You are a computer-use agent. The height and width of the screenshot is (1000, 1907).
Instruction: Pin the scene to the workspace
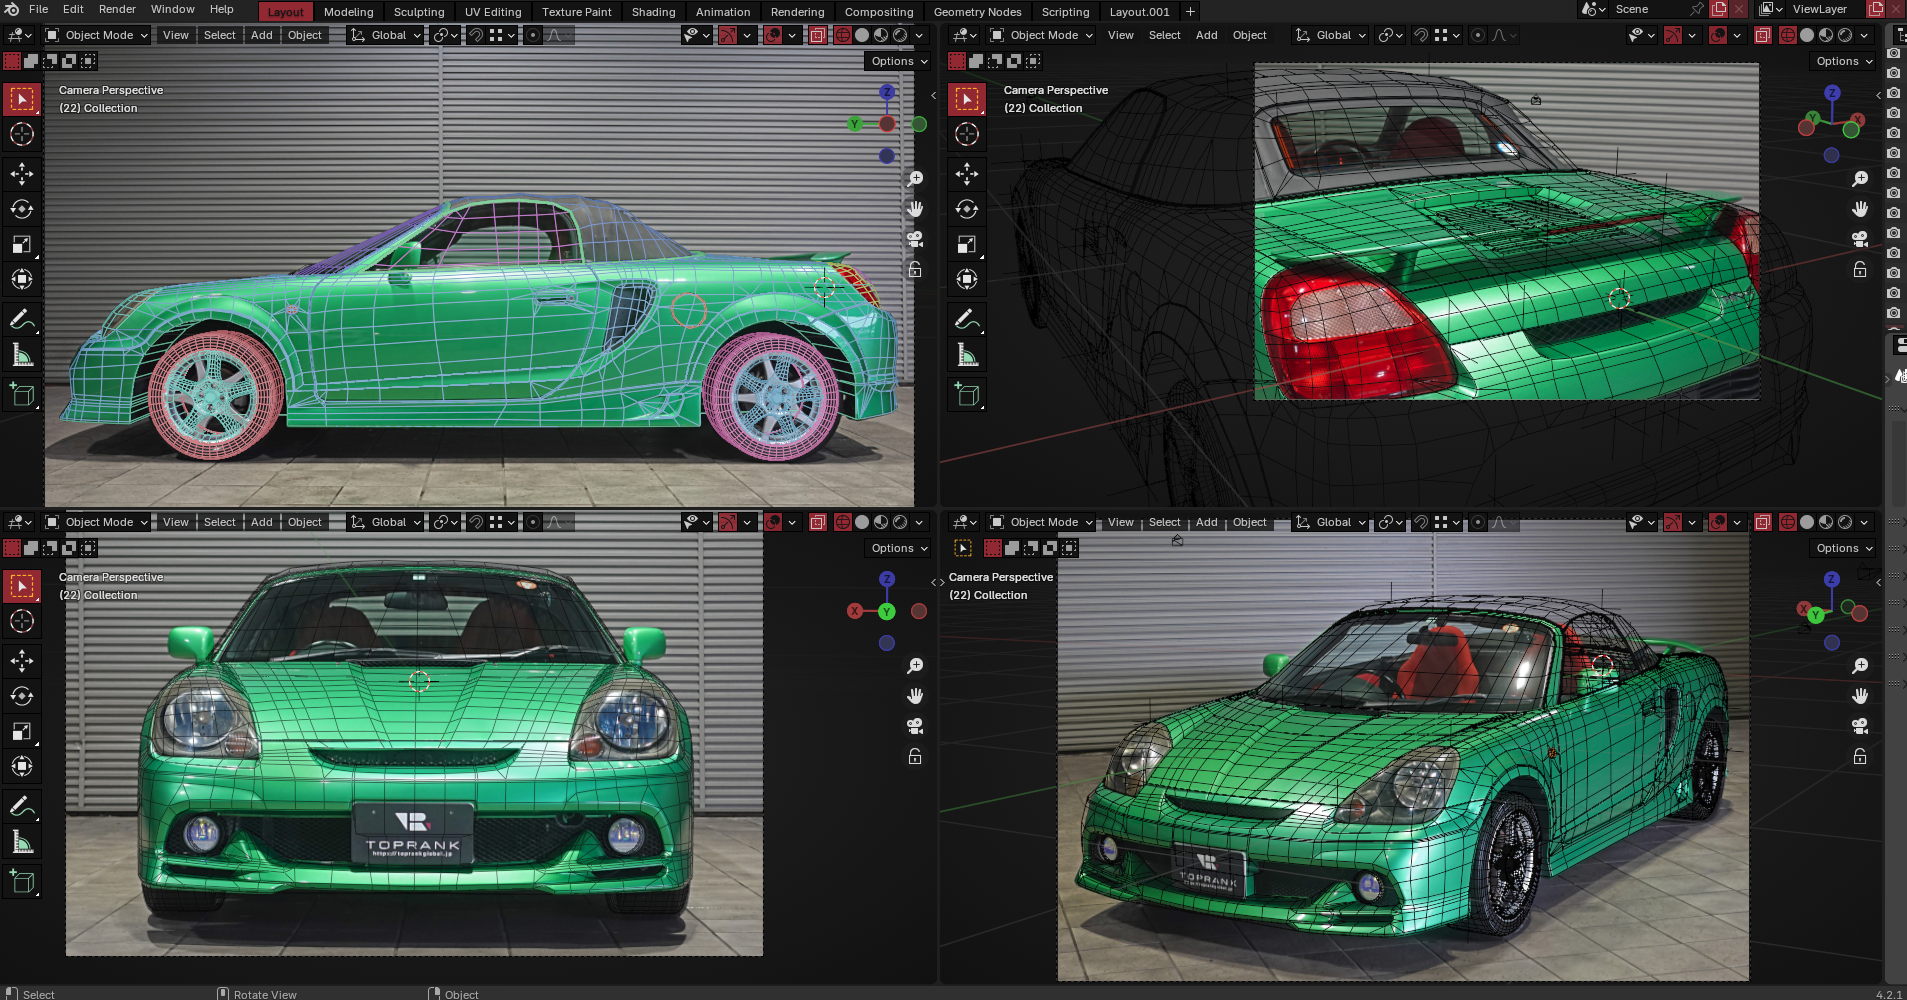click(1697, 9)
